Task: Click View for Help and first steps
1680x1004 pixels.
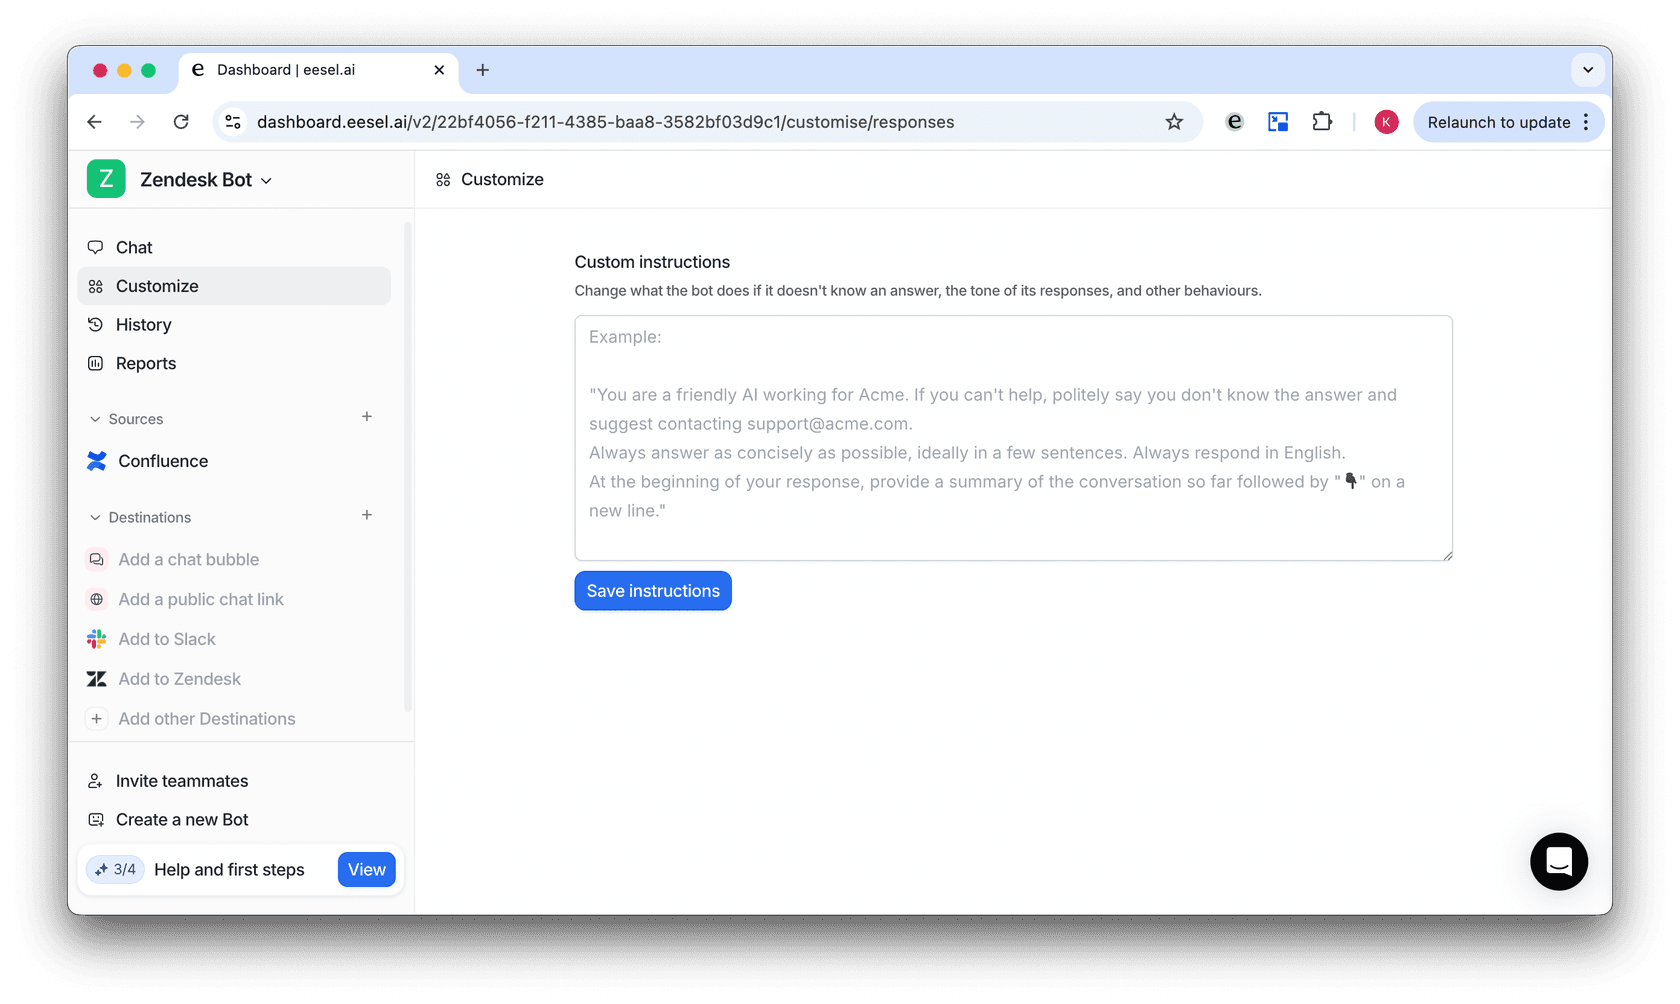Action: point(366,870)
